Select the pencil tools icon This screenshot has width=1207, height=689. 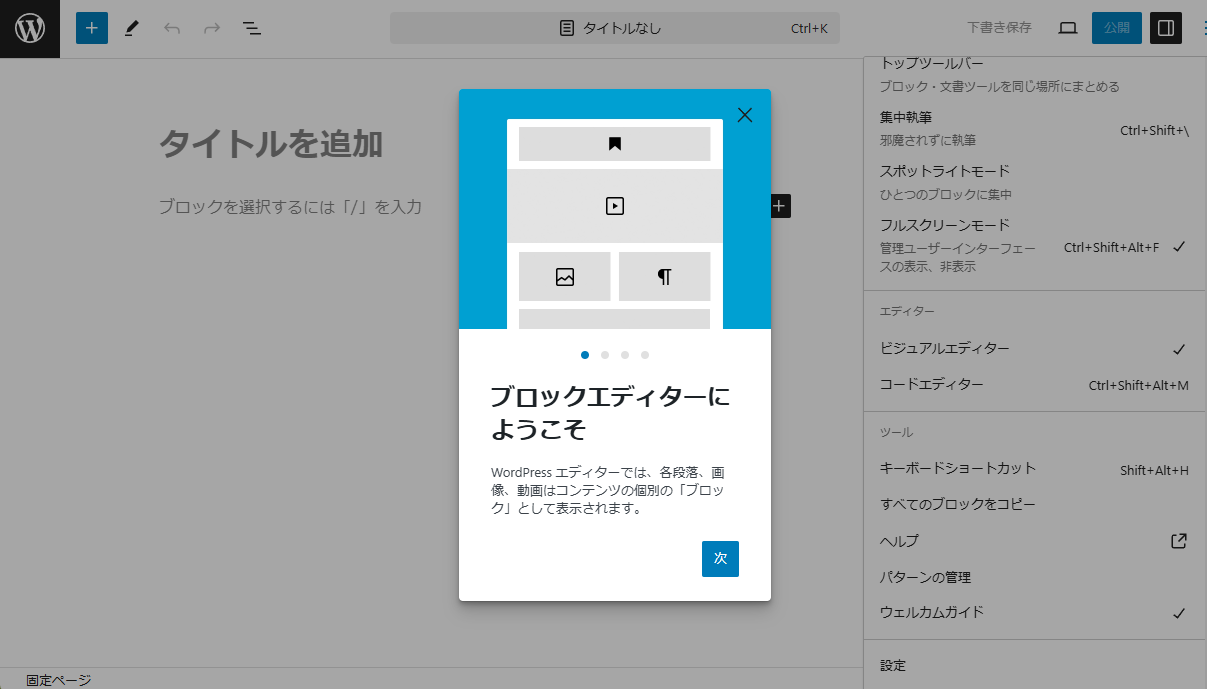click(132, 28)
